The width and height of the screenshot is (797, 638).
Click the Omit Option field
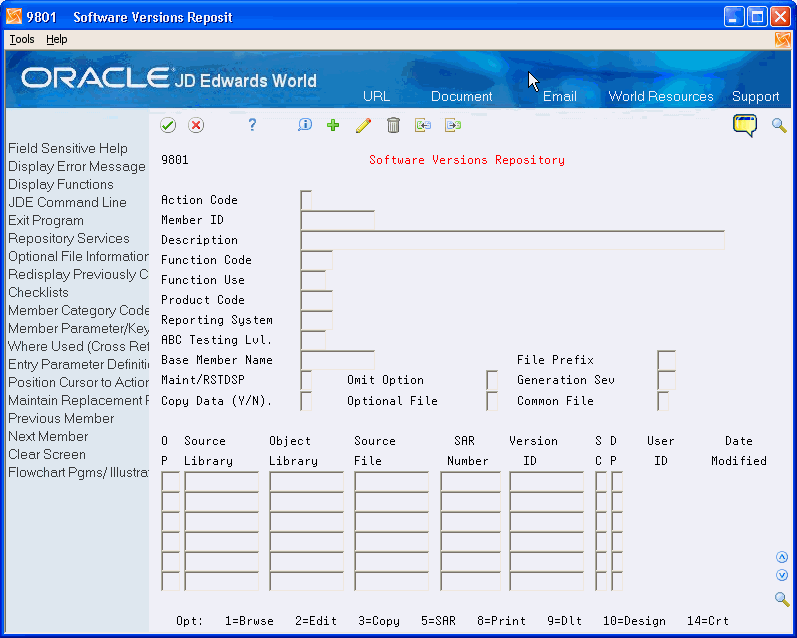tap(492, 380)
